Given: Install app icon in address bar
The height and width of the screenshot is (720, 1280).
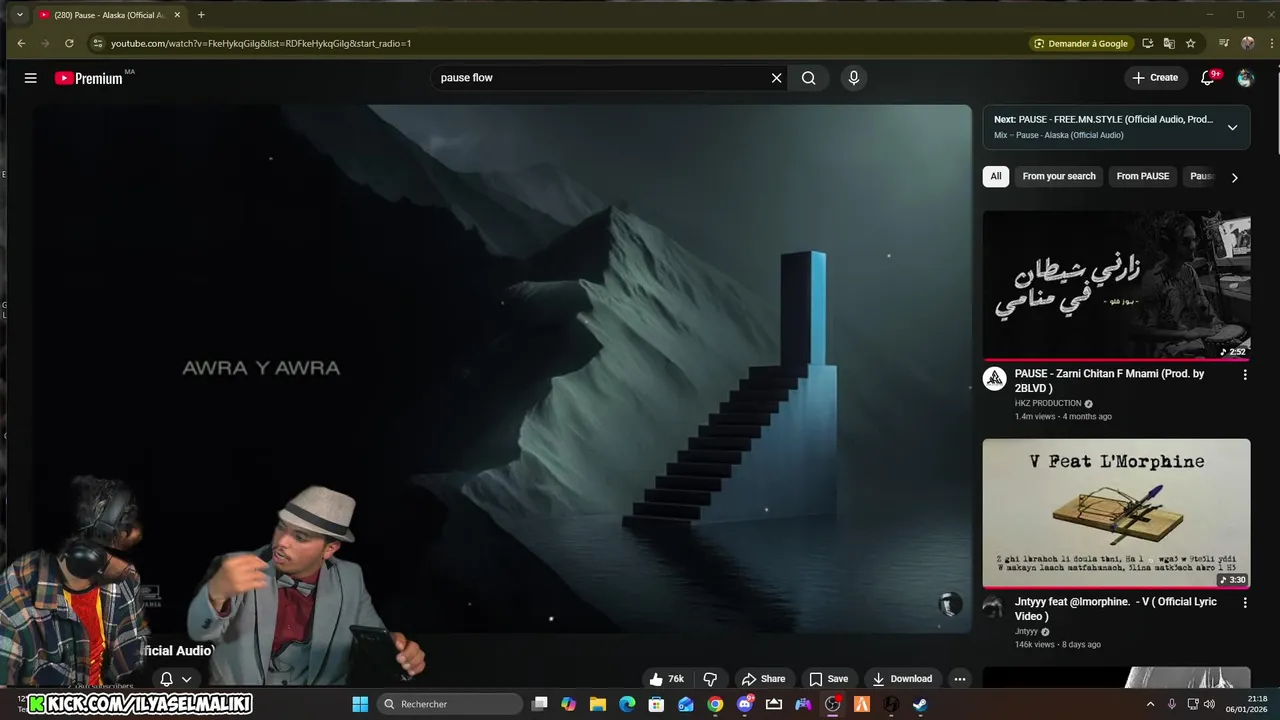Looking at the screenshot, I should click(x=1147, y=43).
